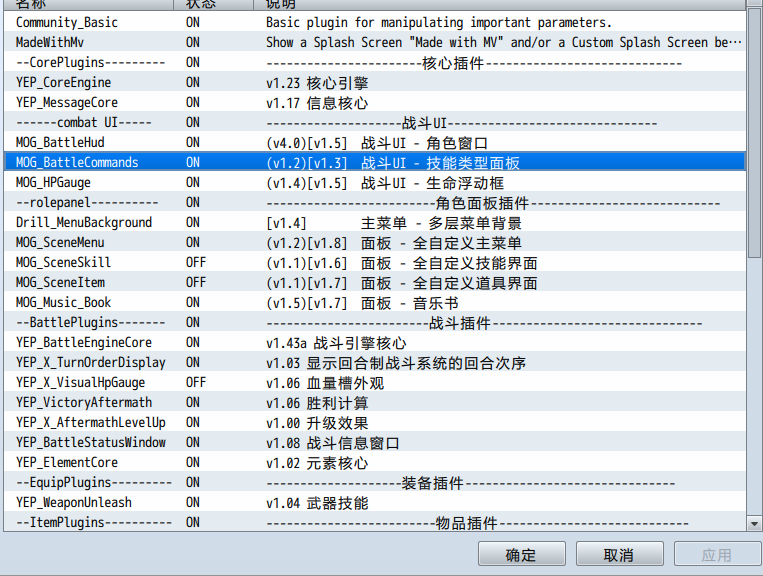Click the 取消 button

[619, 554]
